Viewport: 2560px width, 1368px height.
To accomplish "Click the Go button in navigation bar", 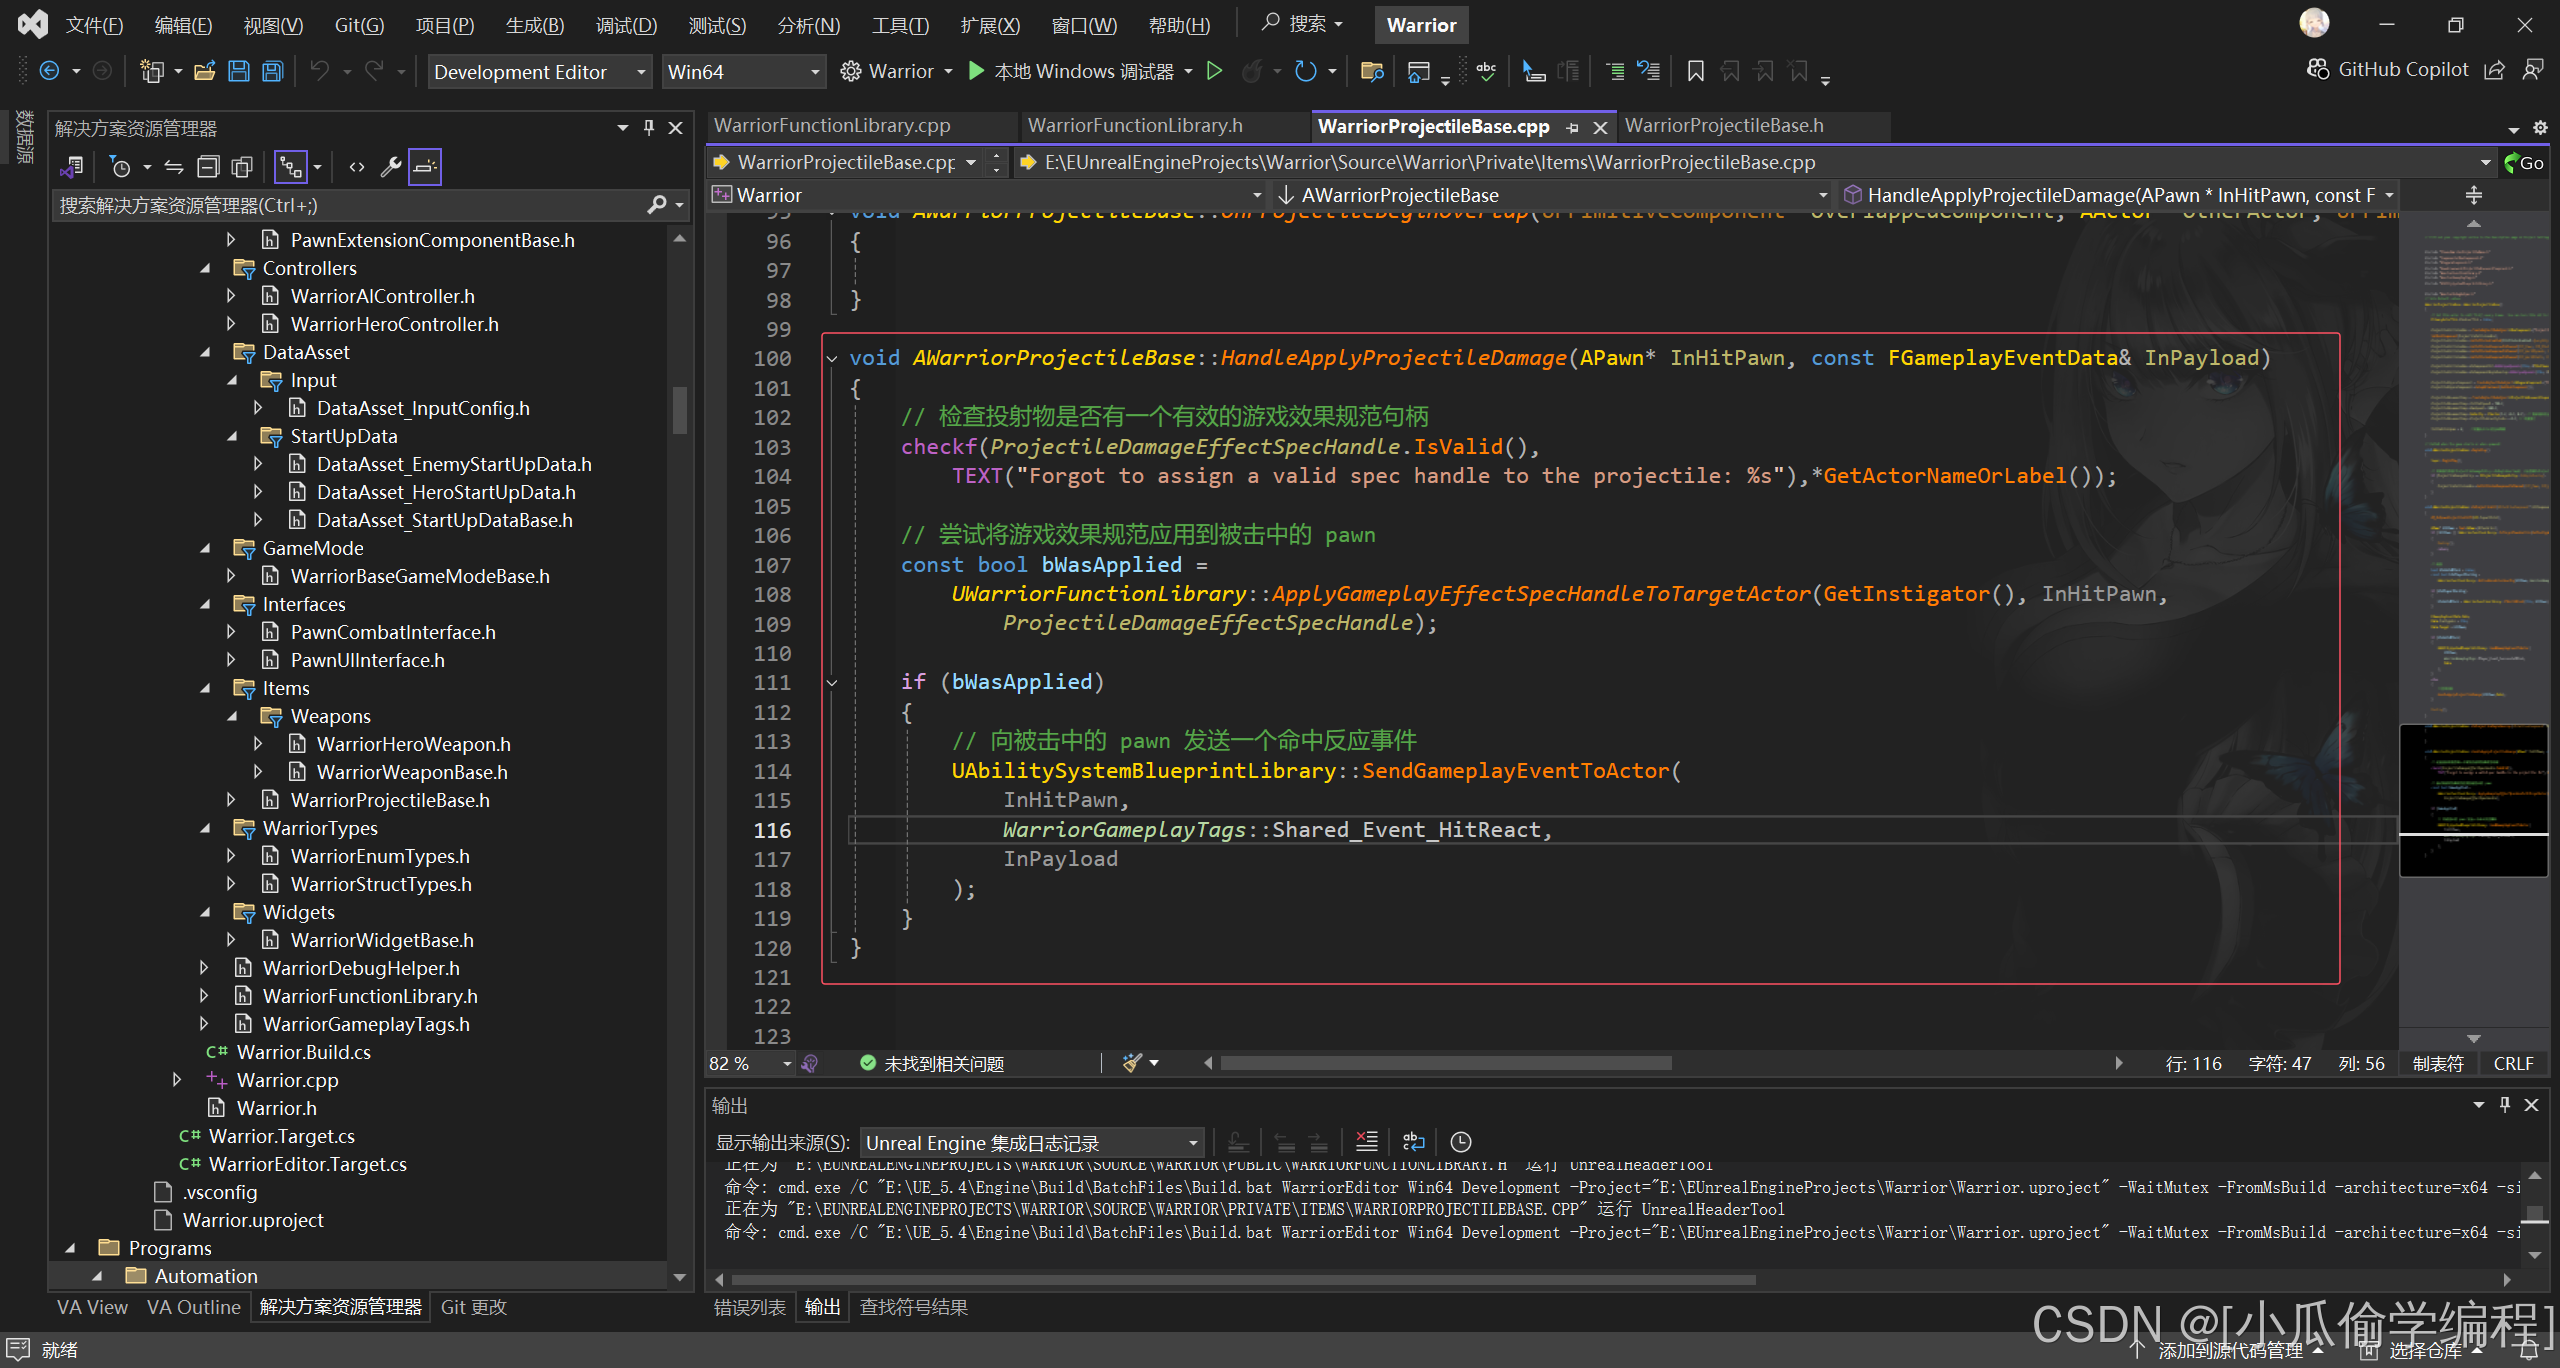I will click(2523, 162).
